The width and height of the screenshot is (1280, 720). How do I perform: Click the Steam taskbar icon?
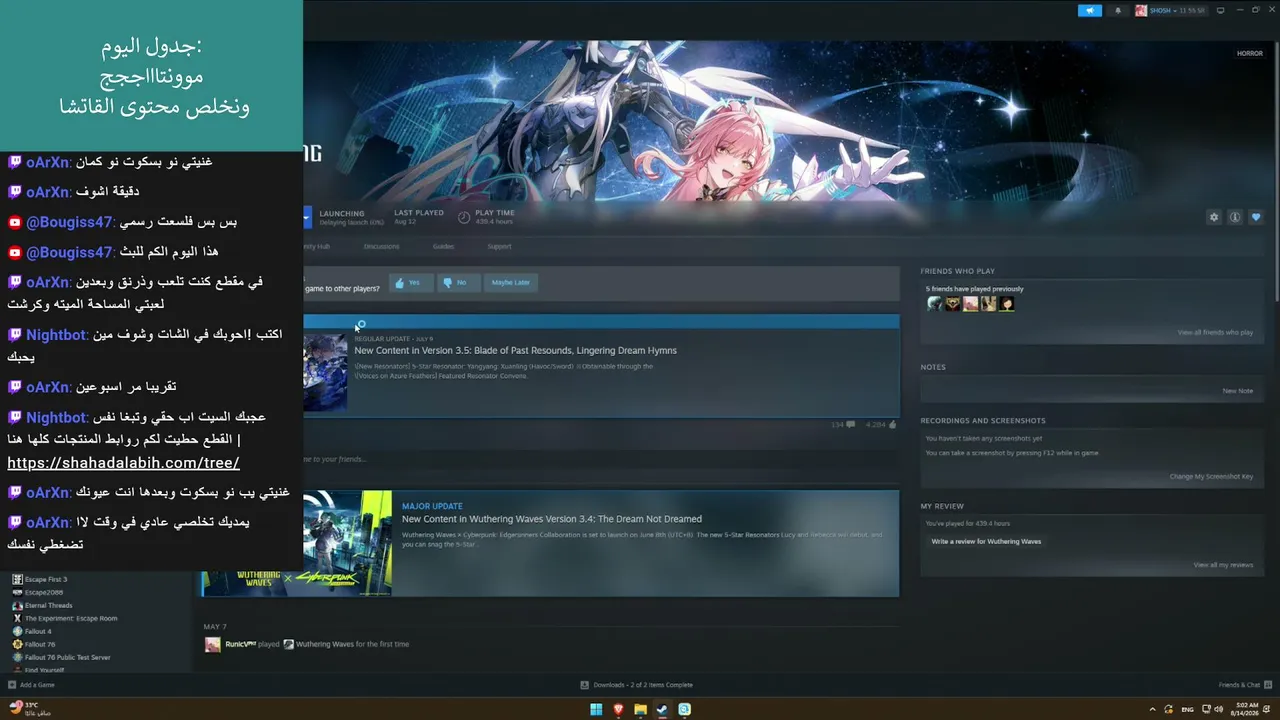click(662, 710)
